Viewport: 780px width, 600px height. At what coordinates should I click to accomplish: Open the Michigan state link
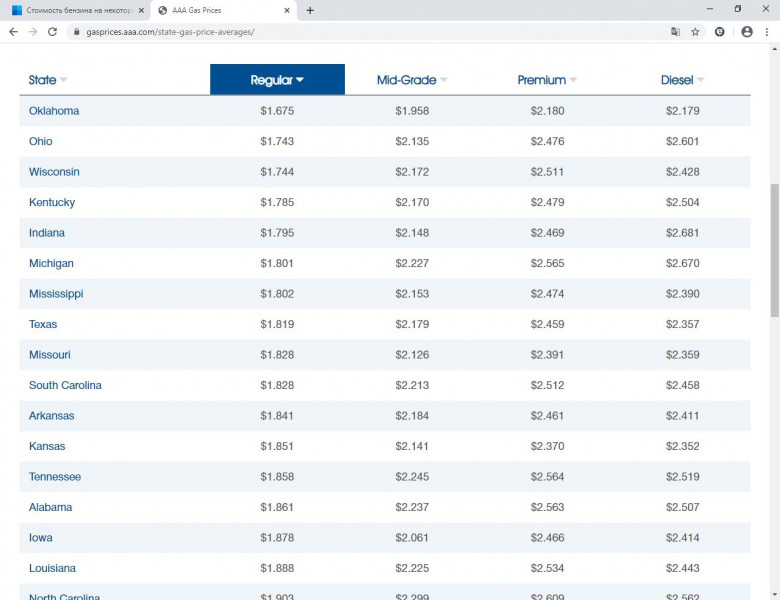(x=51, y=263)
